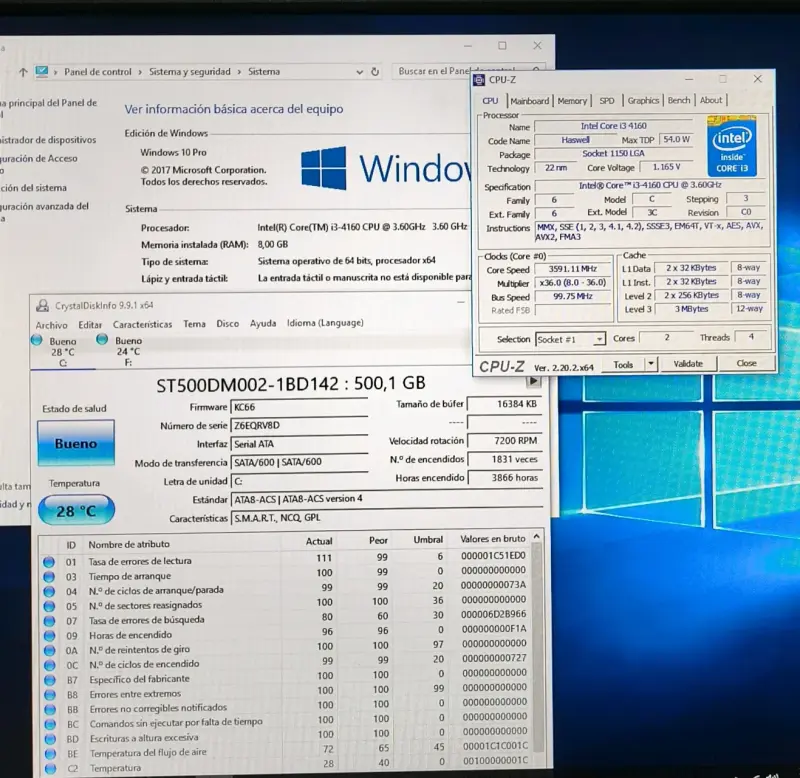Image resolution: width=800 pixels, height=778 pixels.
Task: Click status dot for sectores reasignados
Action: click(x=49, y=606)
